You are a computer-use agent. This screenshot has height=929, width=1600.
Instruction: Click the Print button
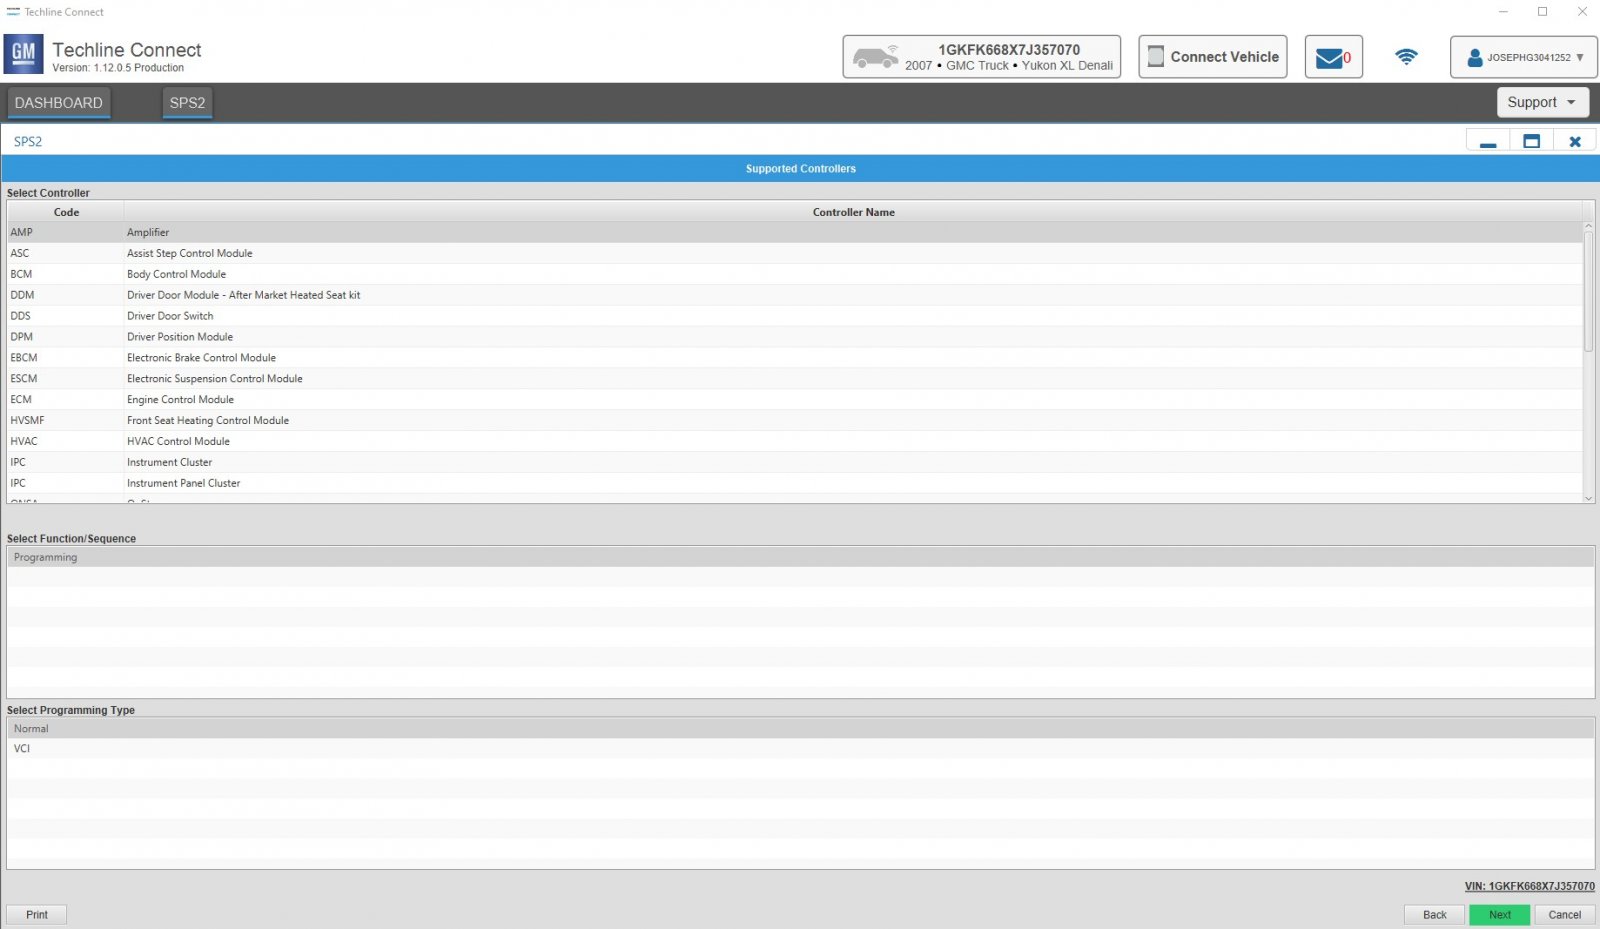pos(37,915)
